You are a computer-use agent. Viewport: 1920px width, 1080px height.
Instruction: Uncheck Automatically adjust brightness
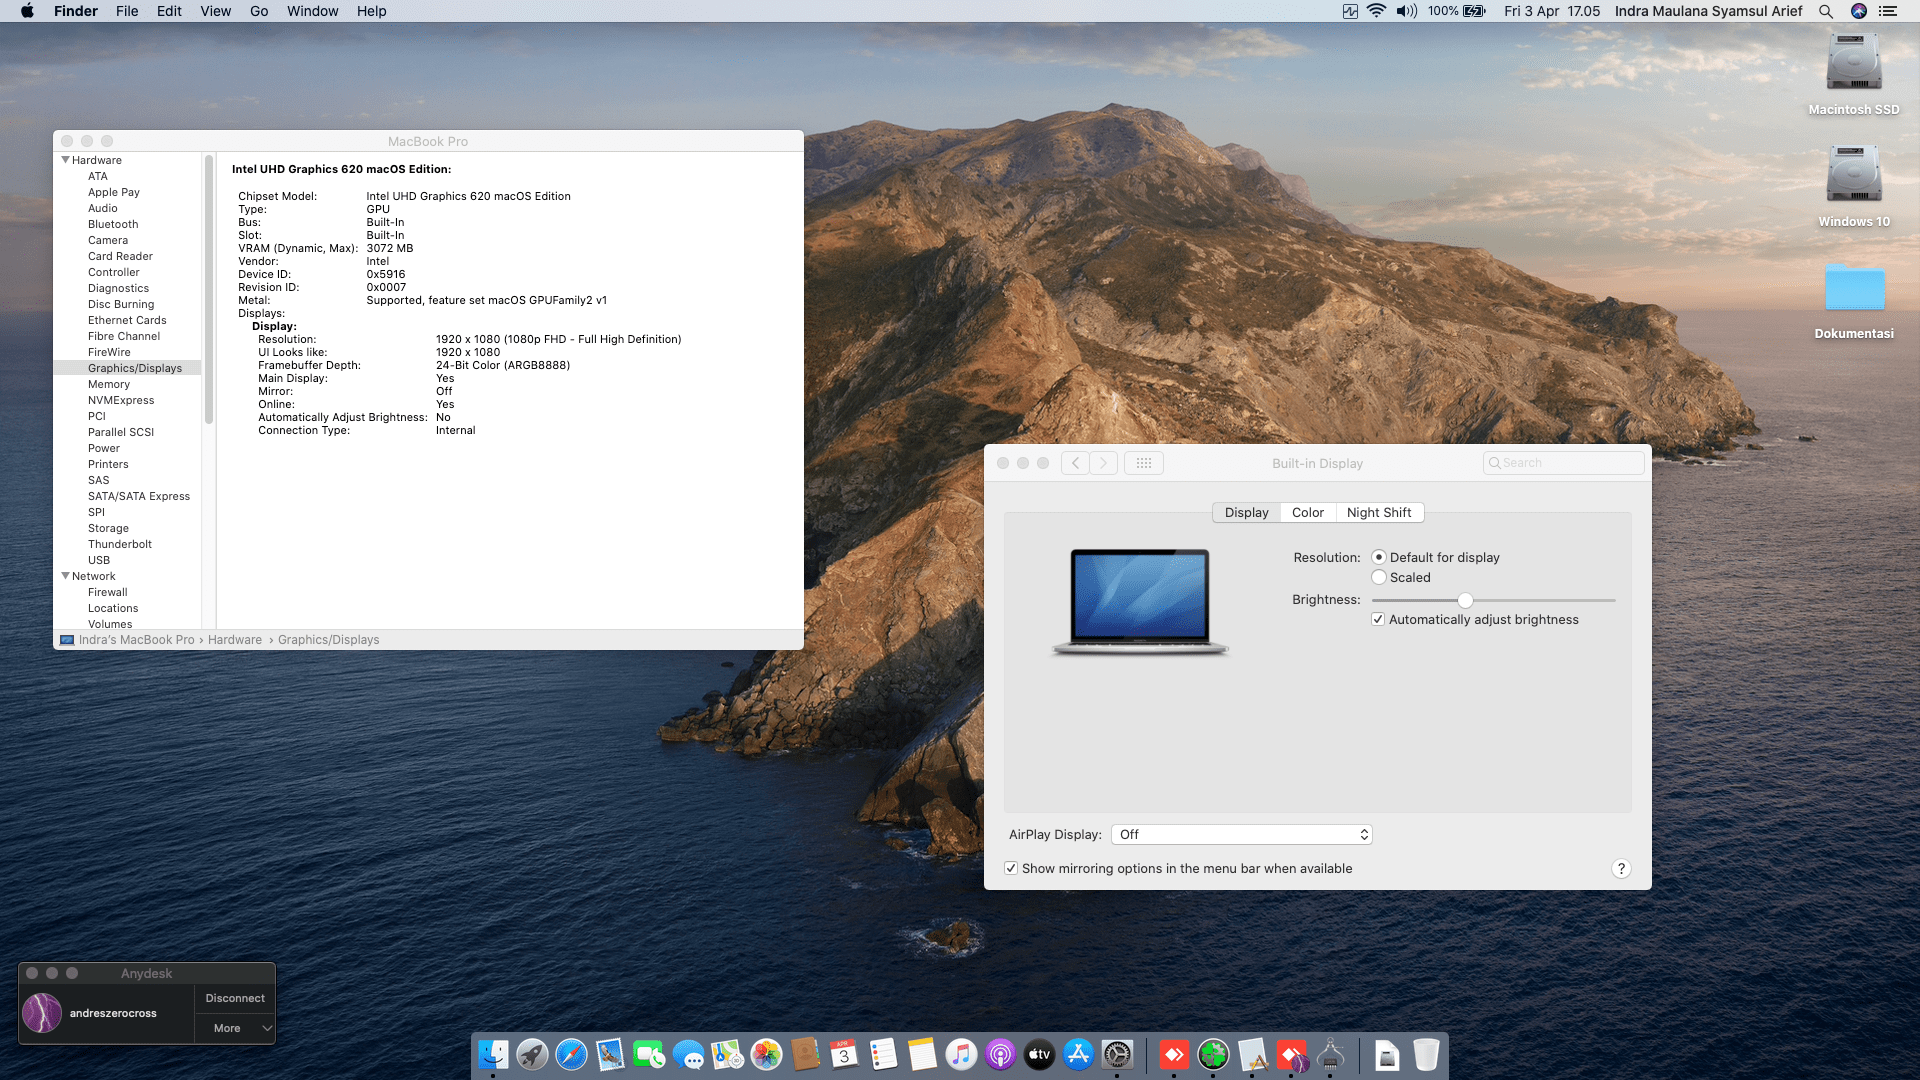tap(1378, 619)
